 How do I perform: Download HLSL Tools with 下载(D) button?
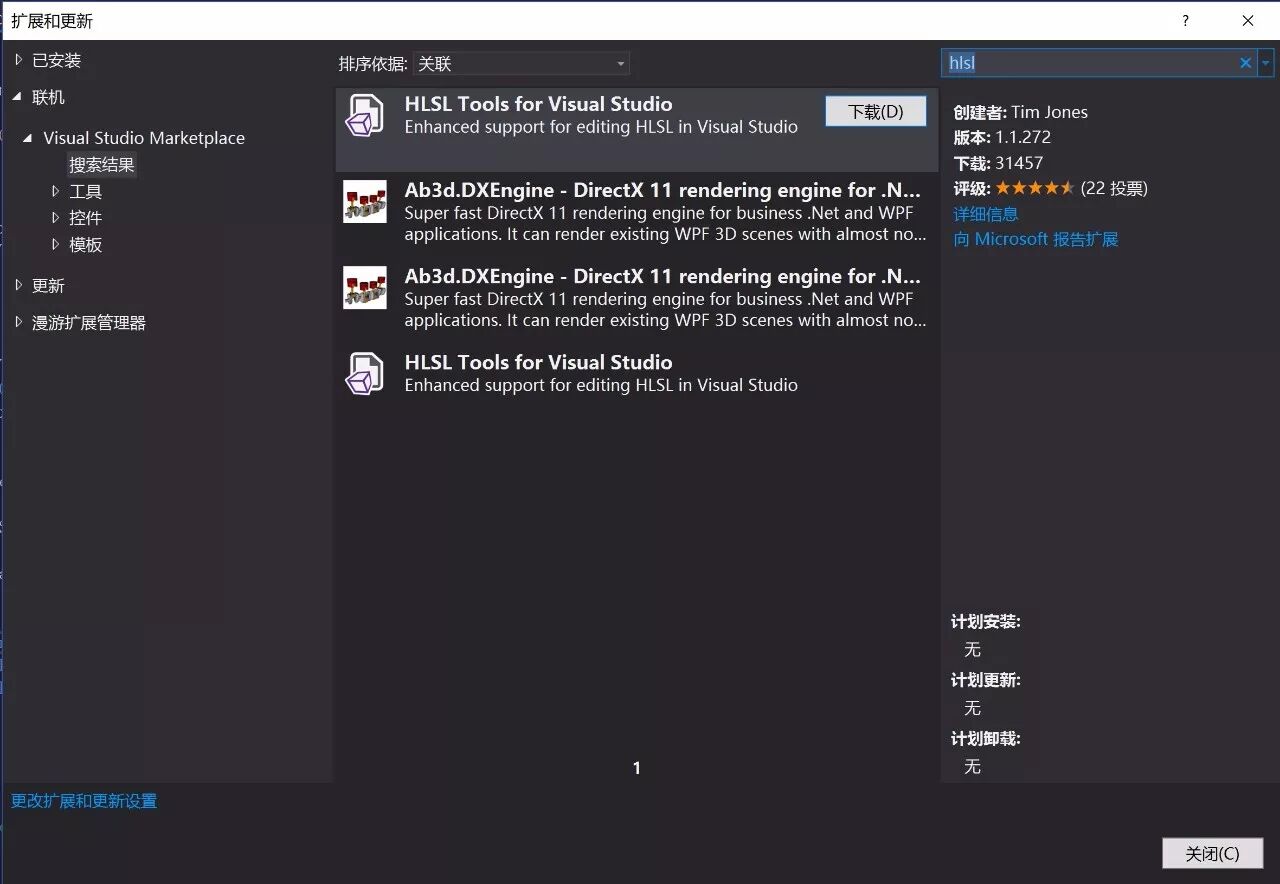tap(876, 111)
